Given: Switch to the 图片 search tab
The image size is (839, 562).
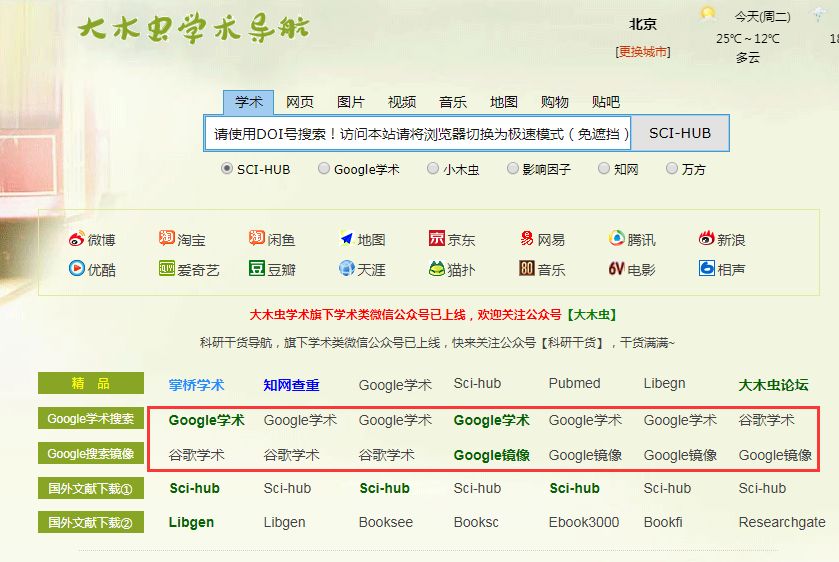Looking at the screenshot, I should click(x=350, y=102).
